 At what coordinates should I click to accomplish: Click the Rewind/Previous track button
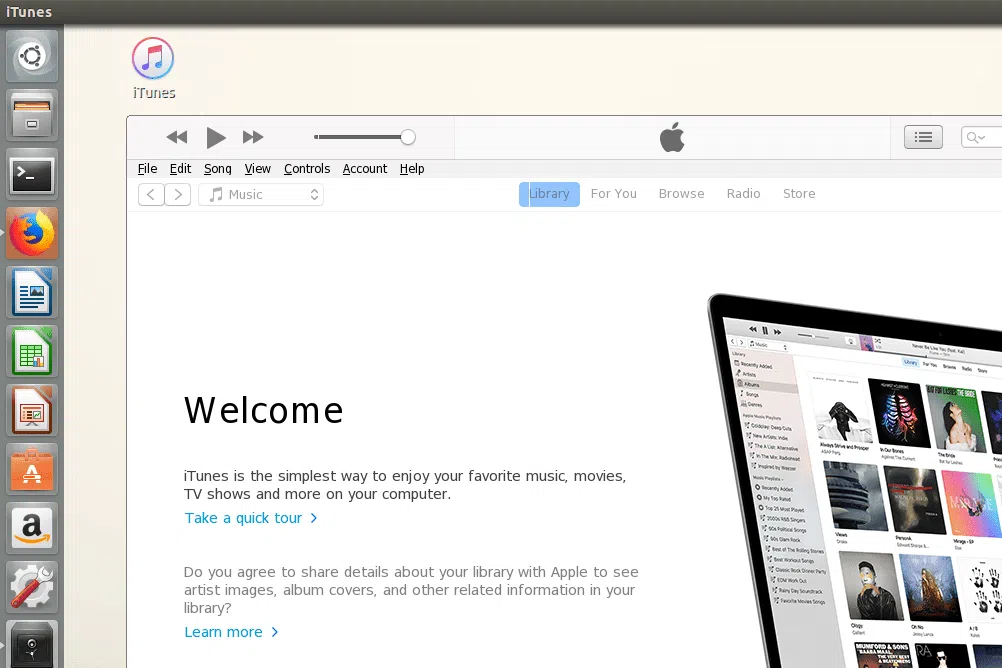177,137
